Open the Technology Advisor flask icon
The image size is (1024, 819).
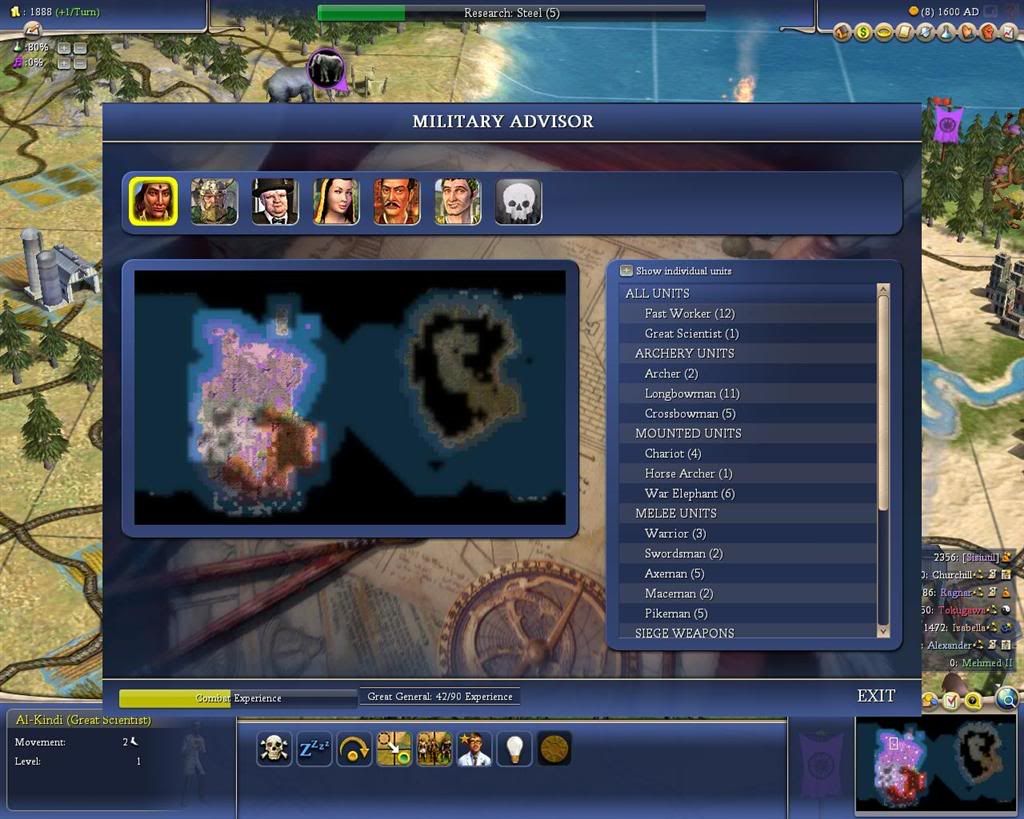coord(947,31)
